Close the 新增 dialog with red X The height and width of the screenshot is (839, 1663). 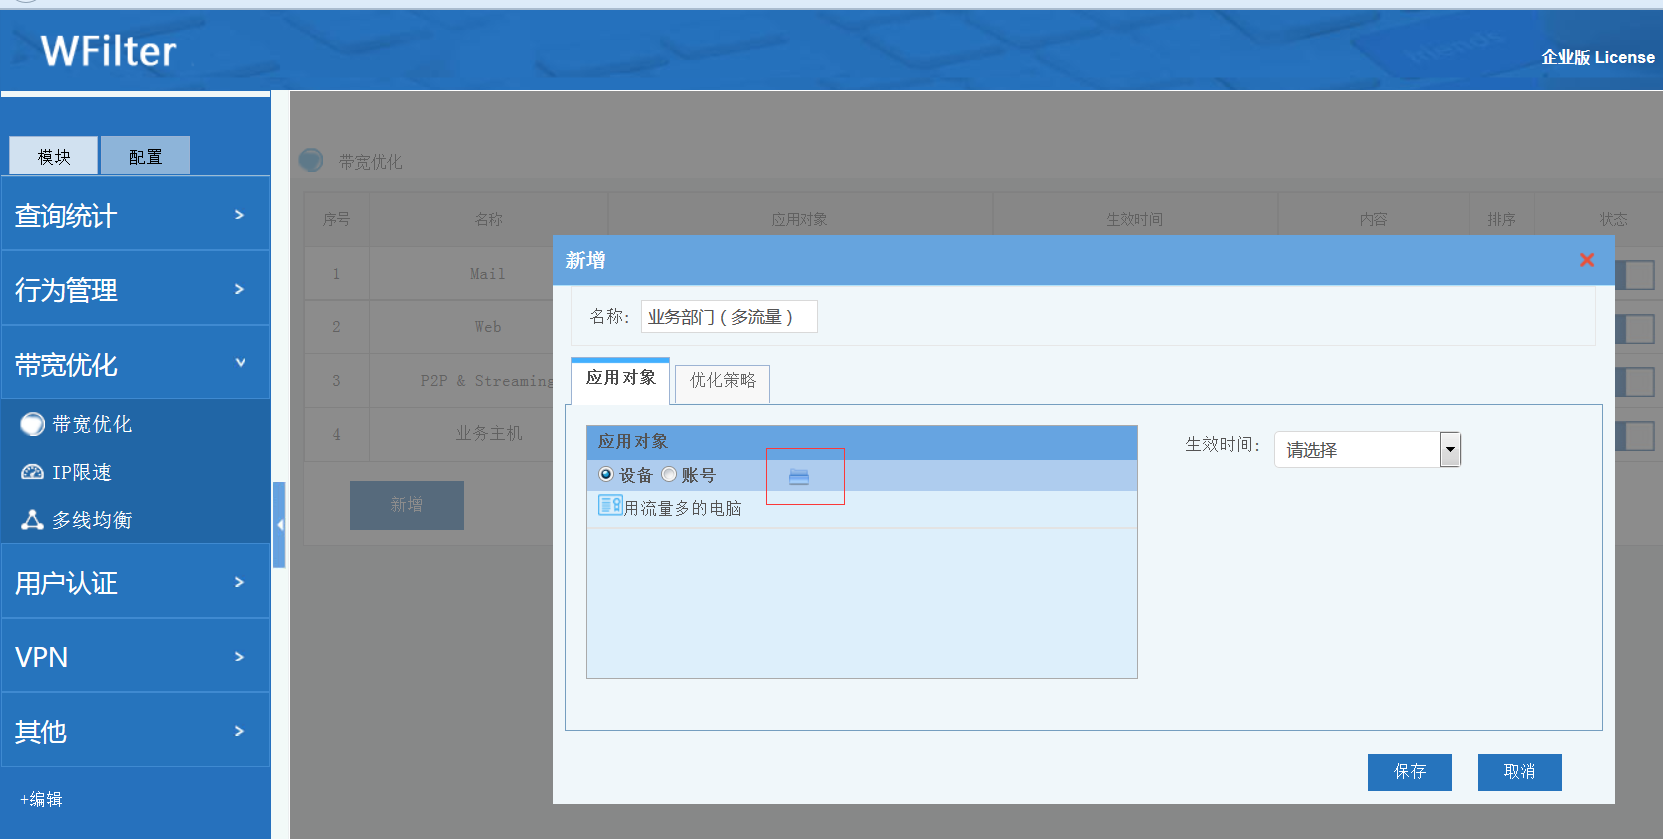click(x=1586, y=260)
